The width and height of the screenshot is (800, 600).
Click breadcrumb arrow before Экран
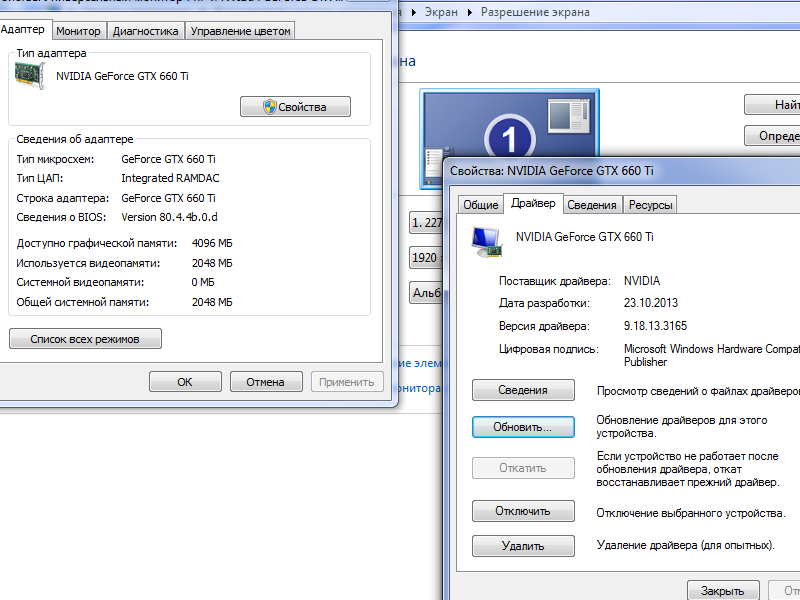[414, 12]
